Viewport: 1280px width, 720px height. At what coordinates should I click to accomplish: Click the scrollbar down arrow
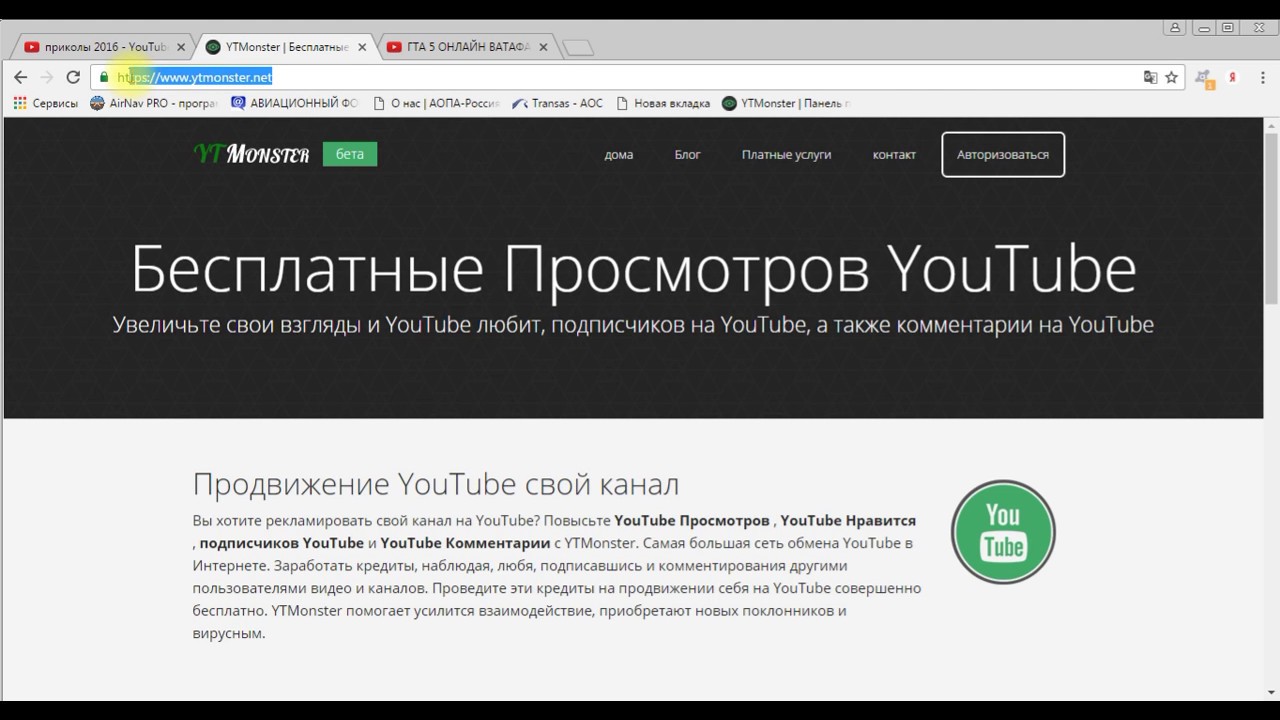coord(1271,691)
